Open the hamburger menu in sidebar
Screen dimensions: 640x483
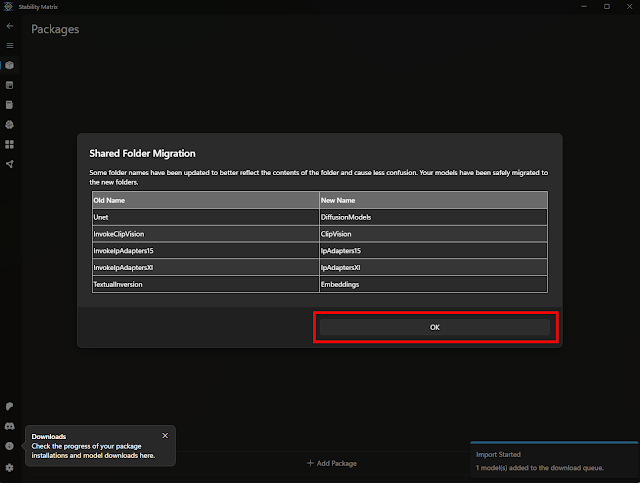tap(10, 46)
